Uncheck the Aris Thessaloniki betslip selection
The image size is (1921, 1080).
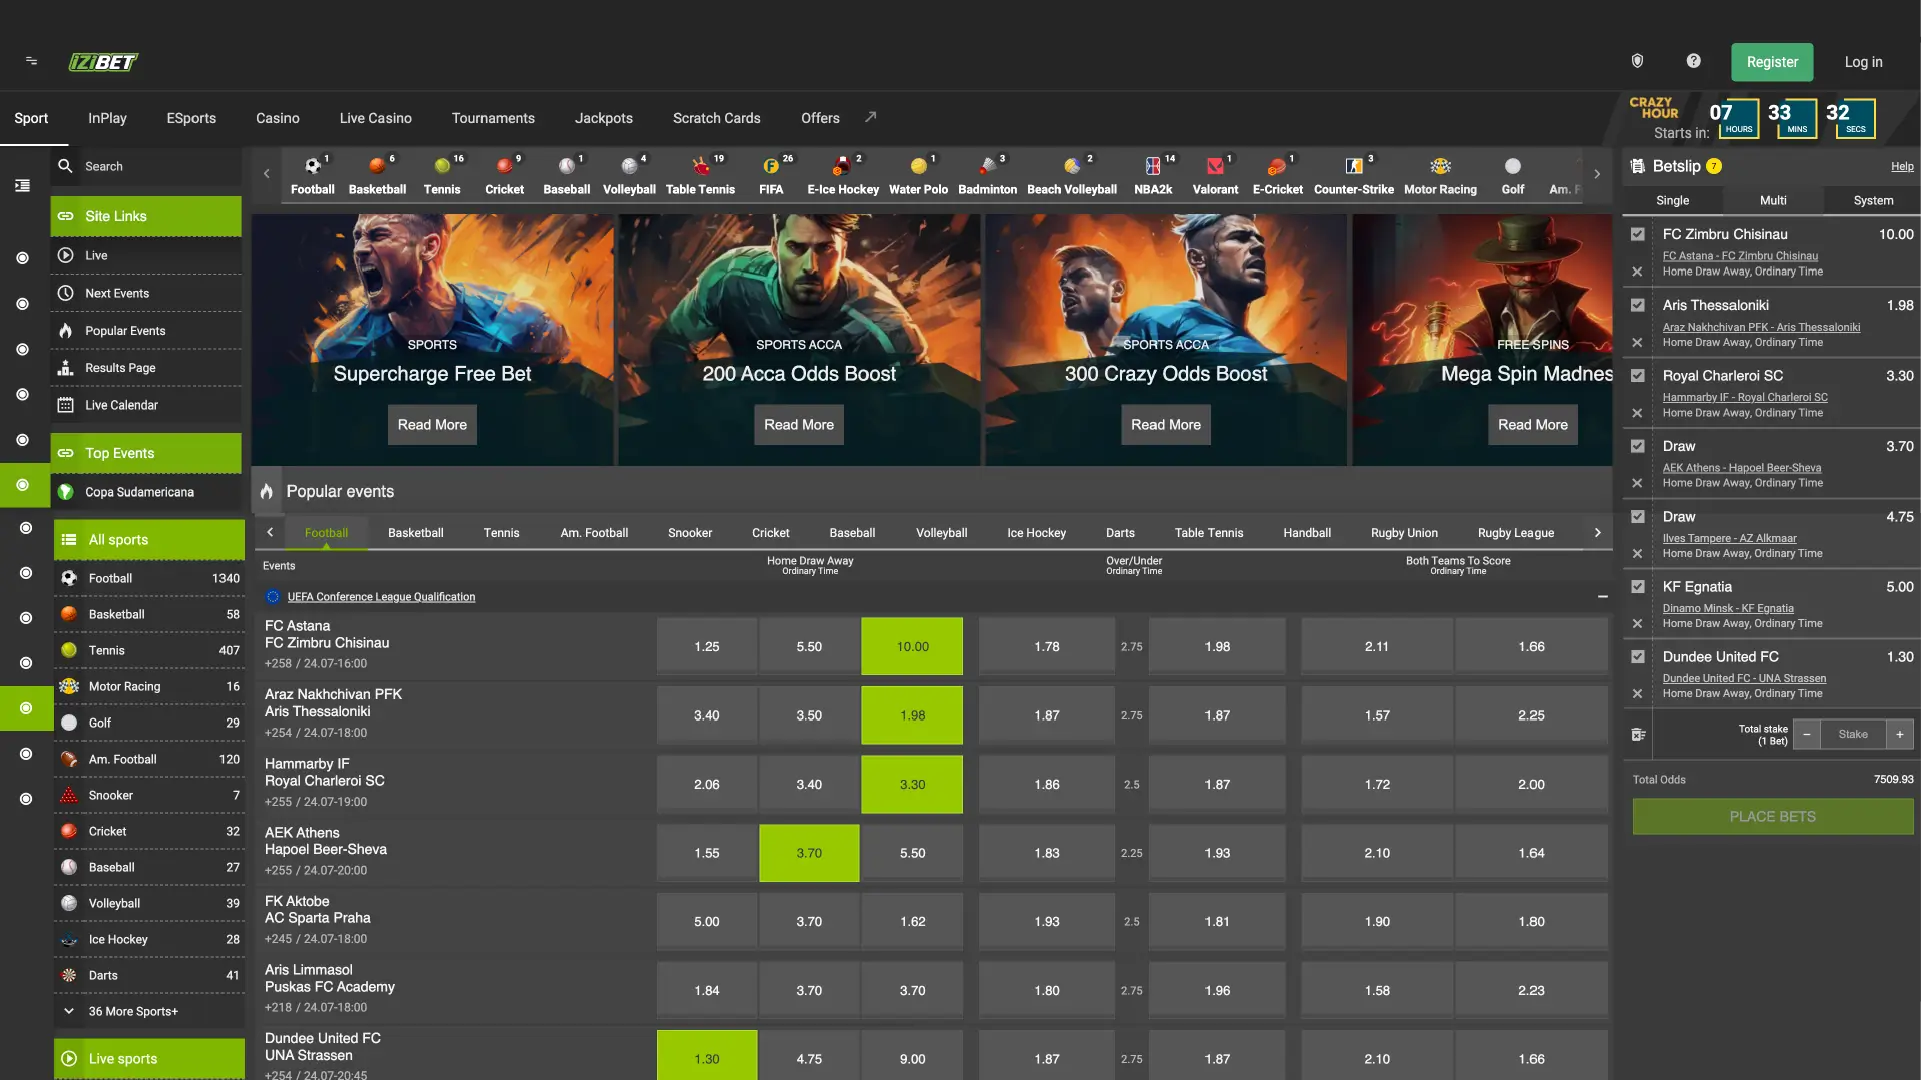point(1637,305)
